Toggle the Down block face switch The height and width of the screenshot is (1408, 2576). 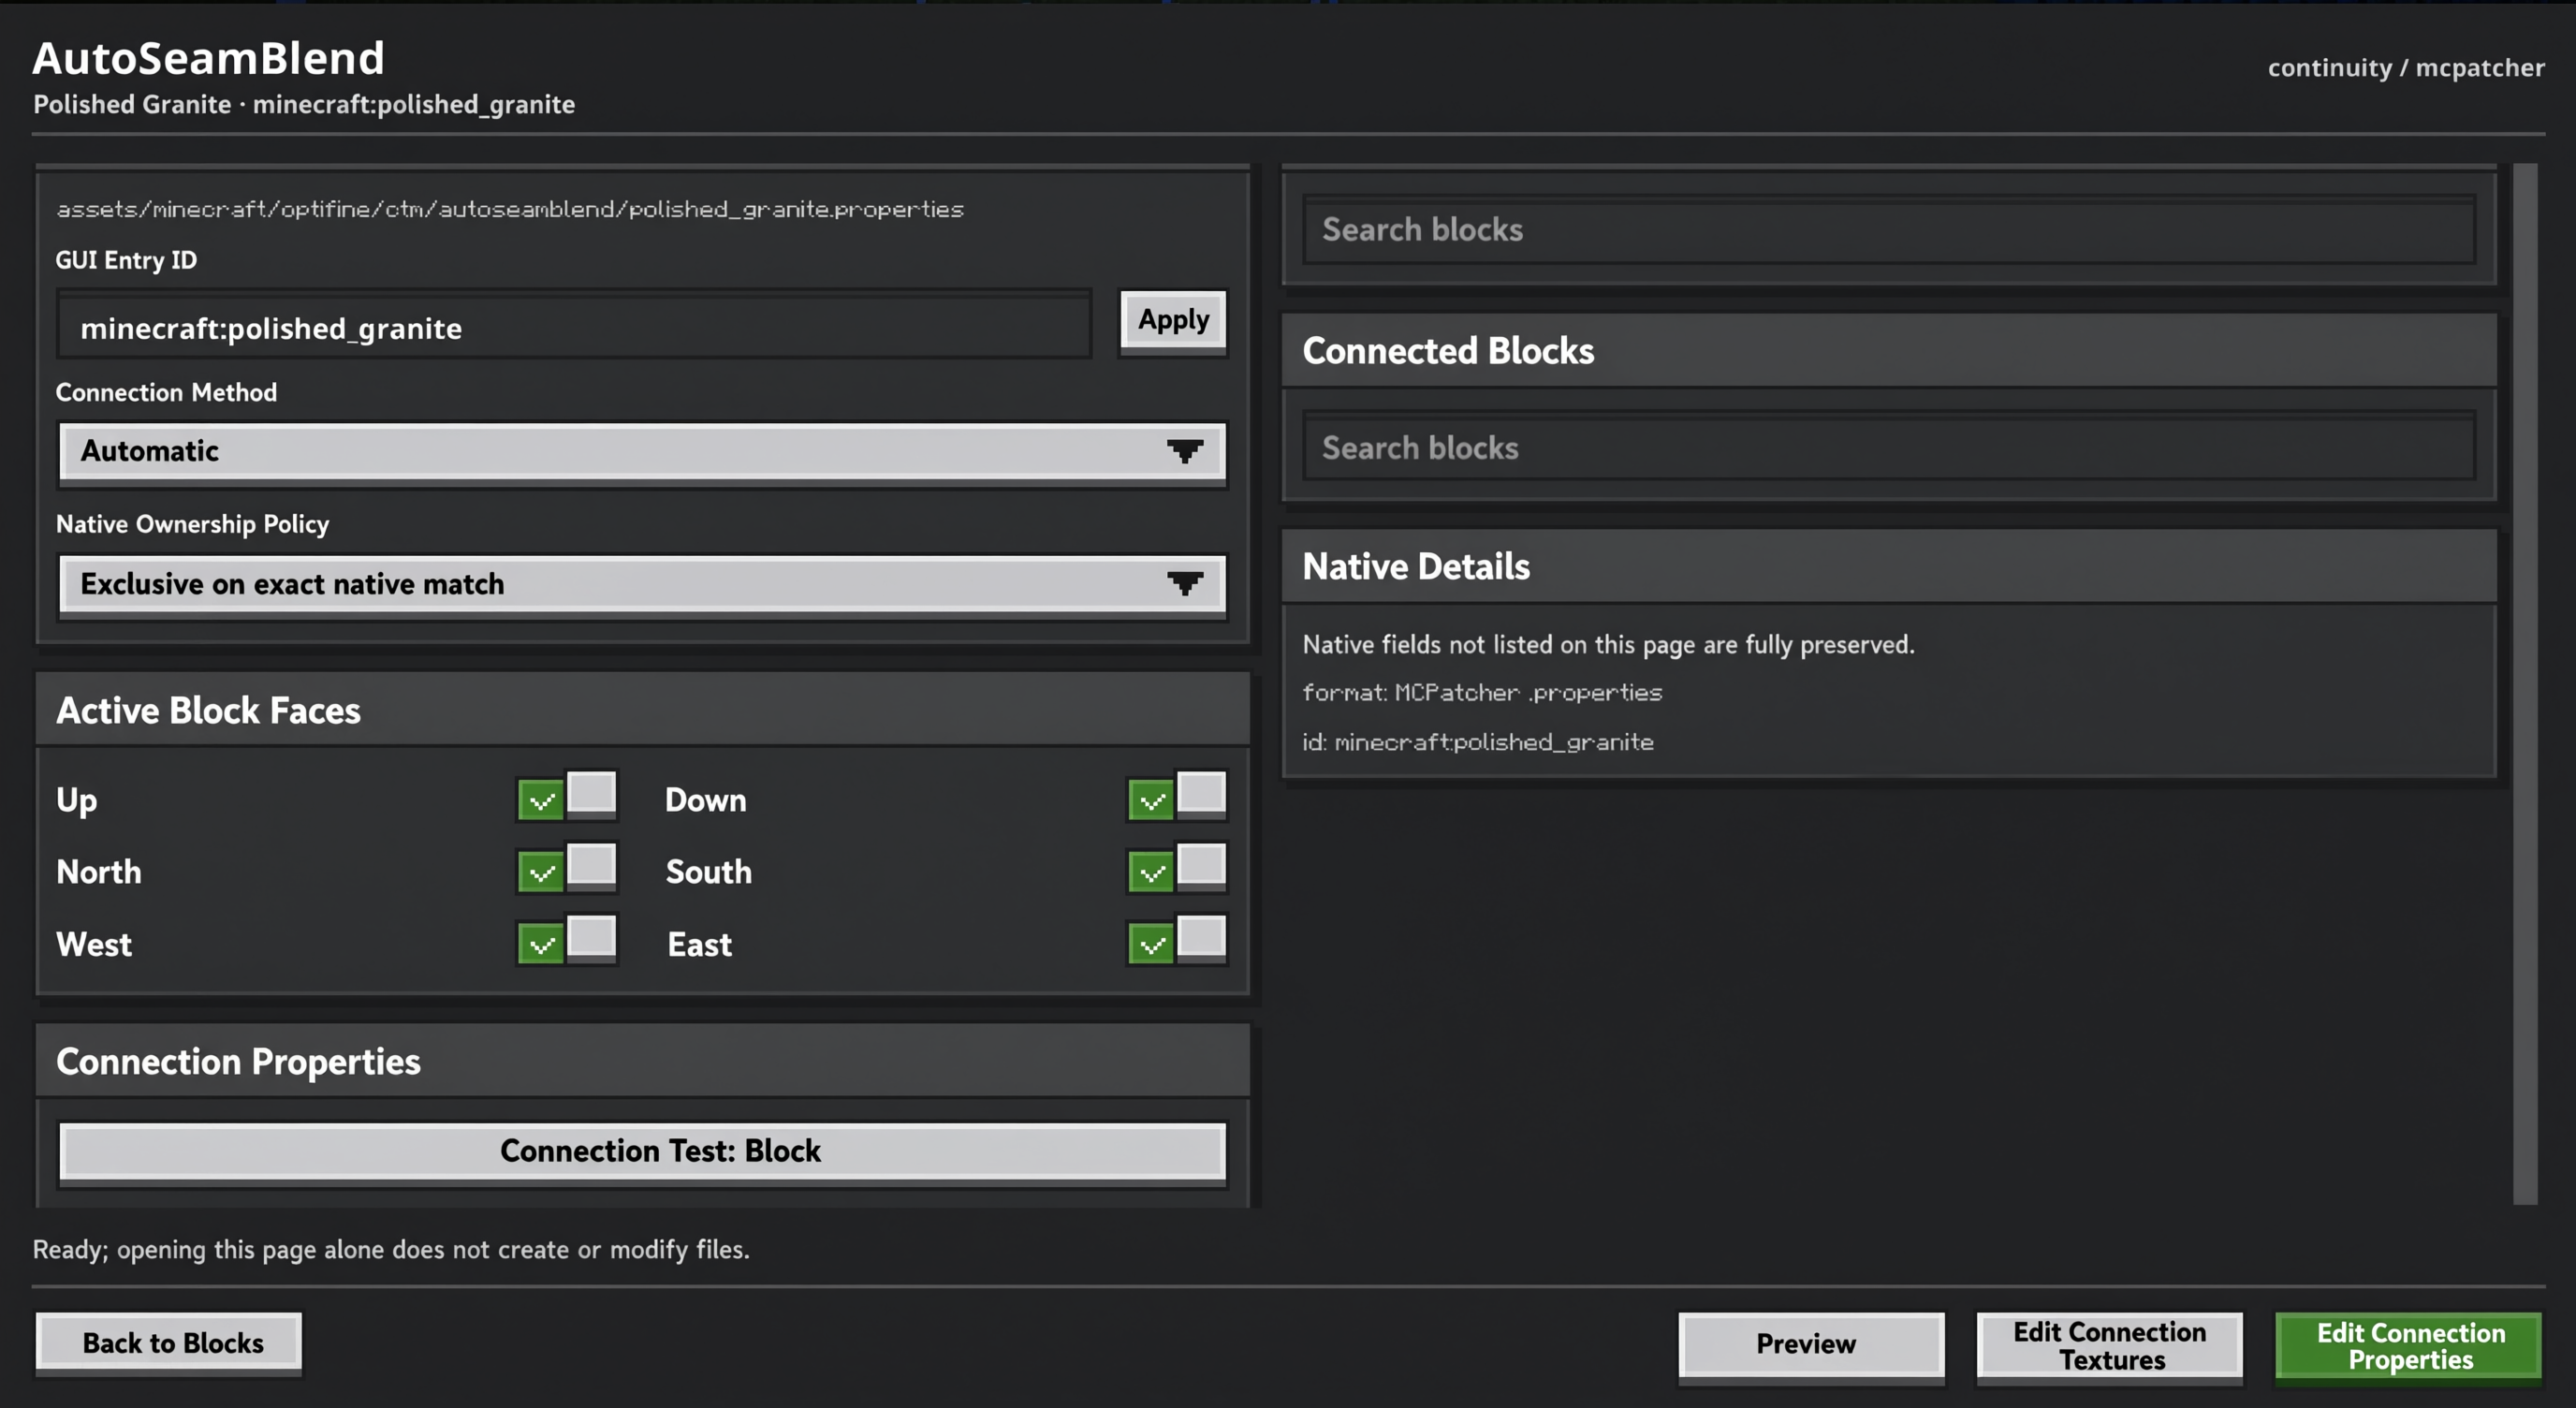coord(1177,797)
